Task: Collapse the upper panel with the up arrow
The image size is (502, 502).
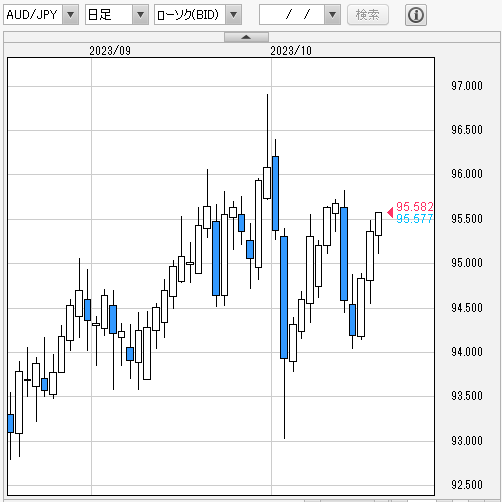Action: click(246, 37)
